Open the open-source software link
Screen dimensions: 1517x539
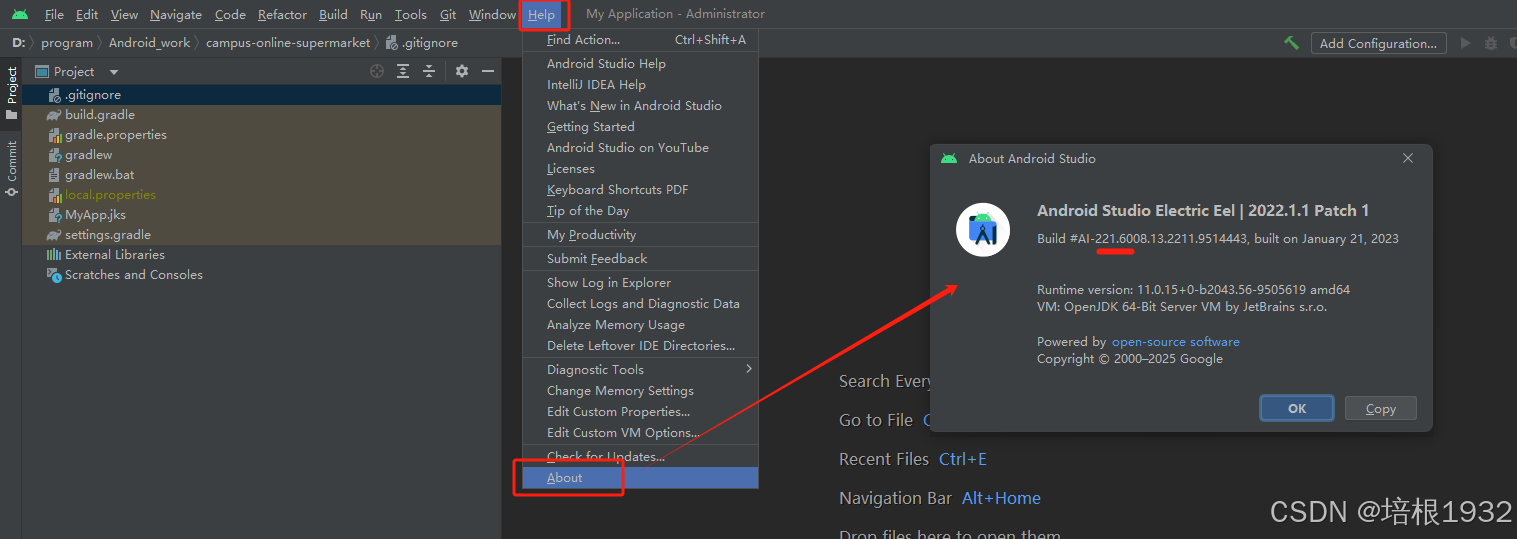pos(1176,341)
